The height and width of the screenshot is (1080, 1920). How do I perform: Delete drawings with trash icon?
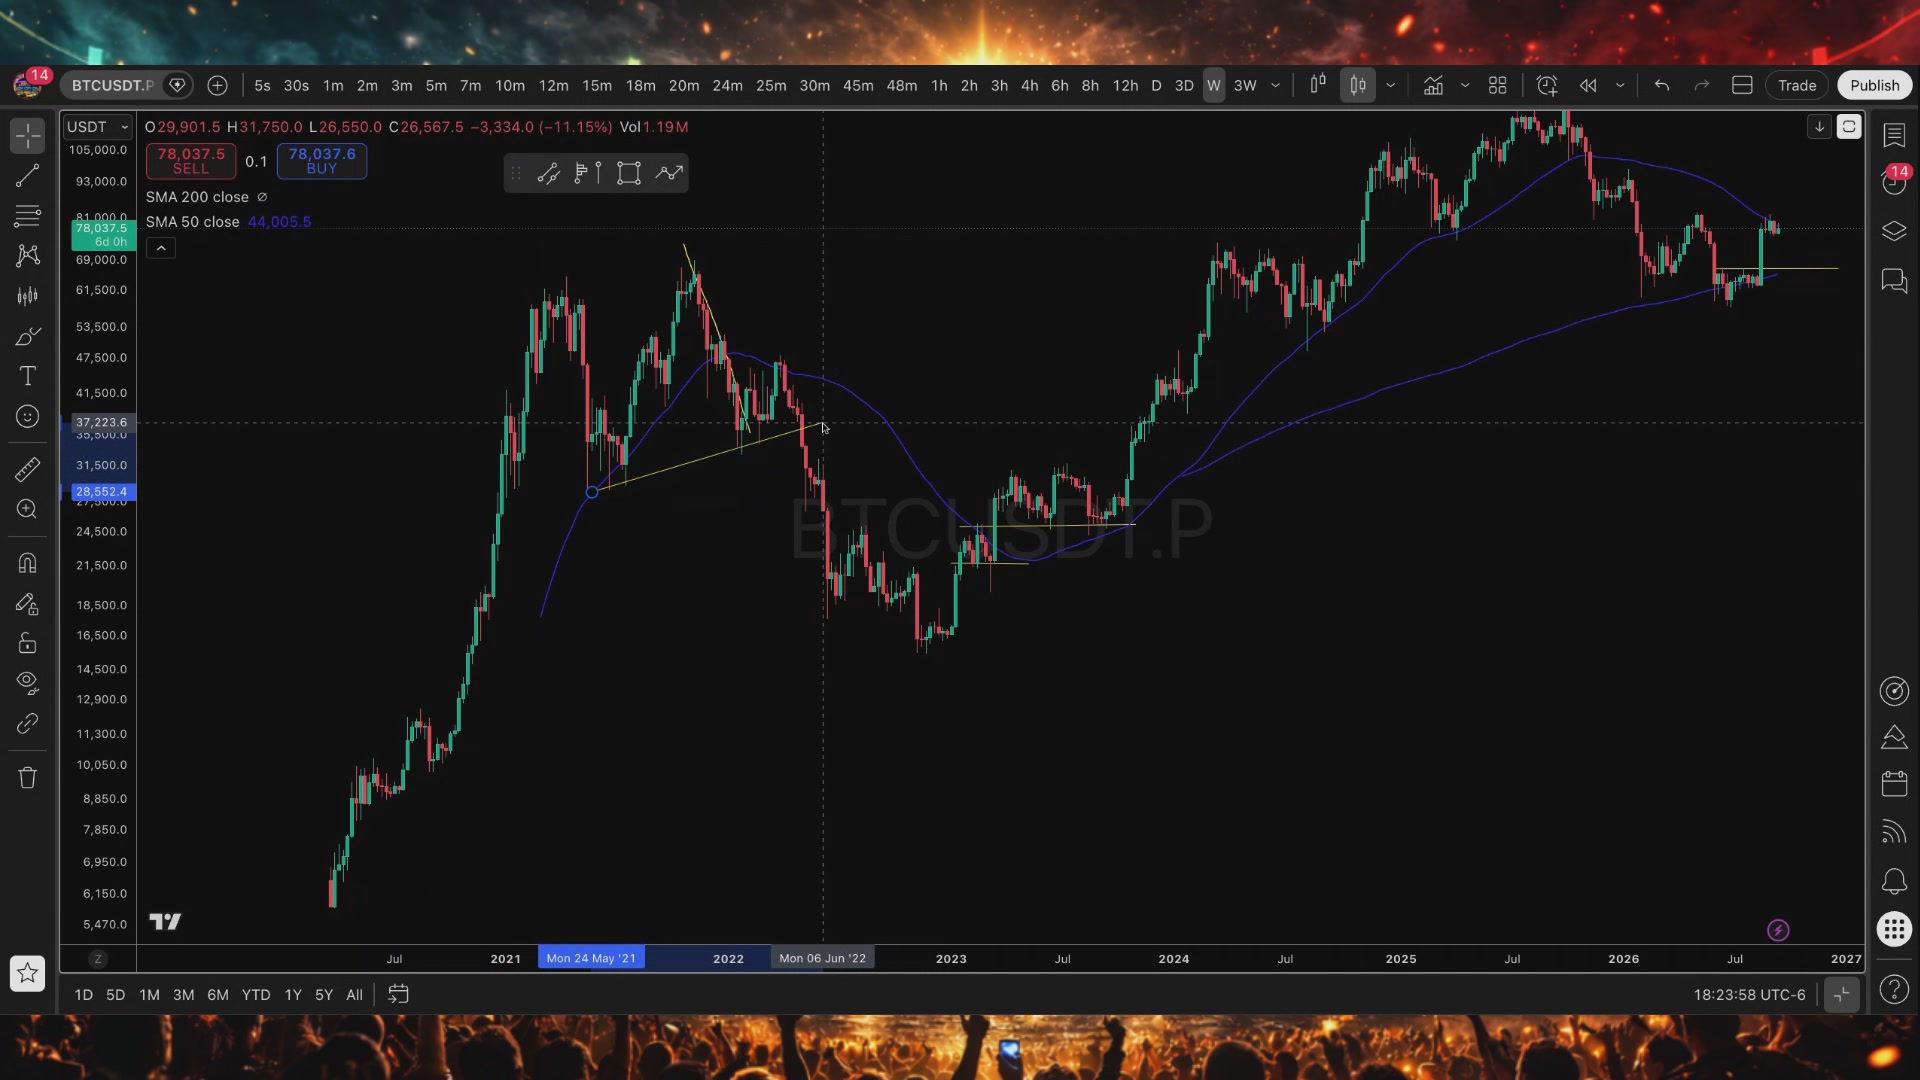pos(28,777)
